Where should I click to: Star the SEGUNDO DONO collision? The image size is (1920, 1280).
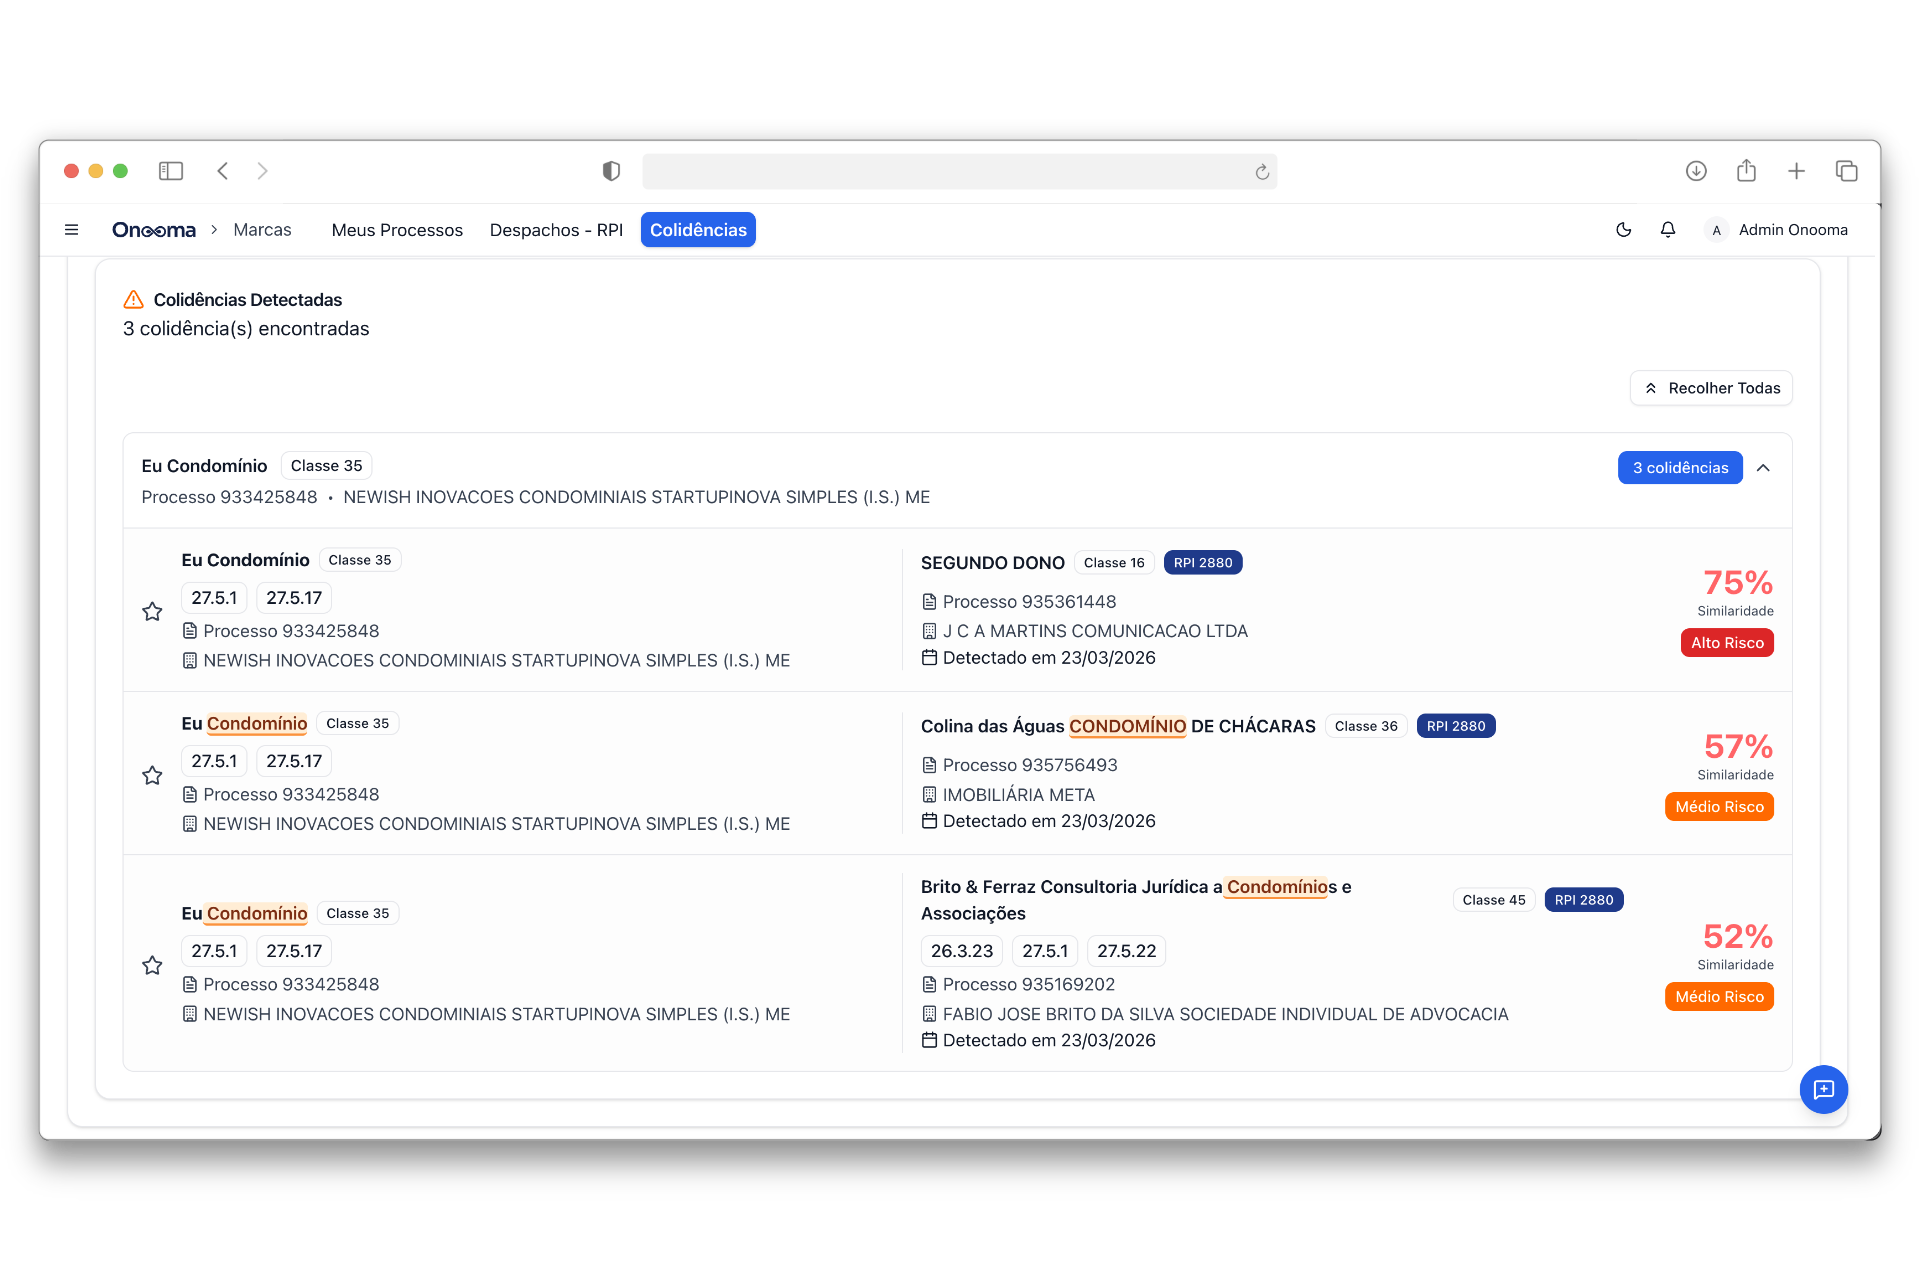(x=152, y=611)
